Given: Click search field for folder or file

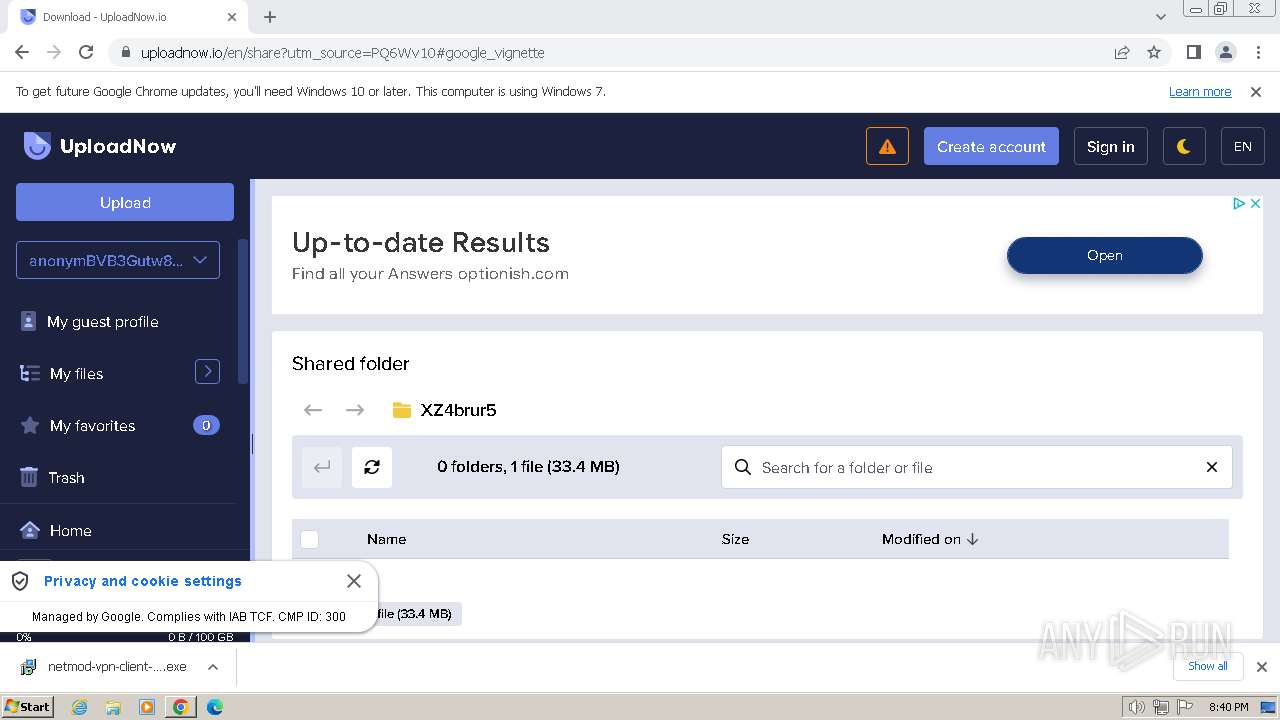Looking at the screenshot, I should (x=976, y=467).
